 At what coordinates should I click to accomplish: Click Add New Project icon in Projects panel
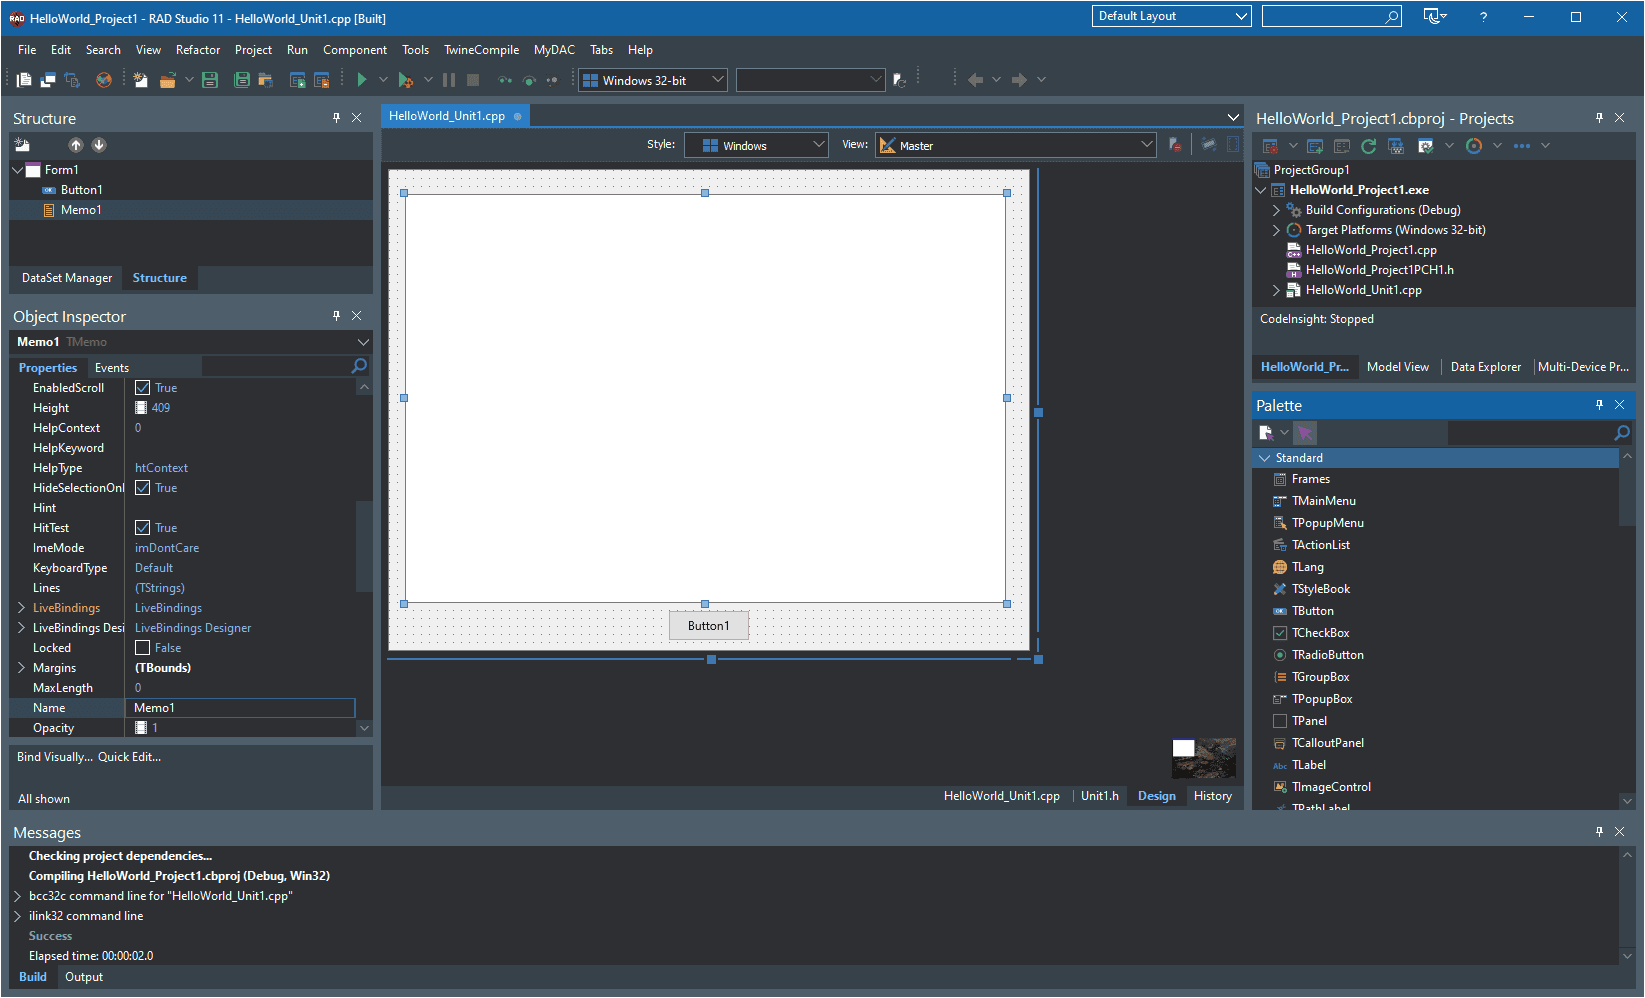click(1315, 146)
